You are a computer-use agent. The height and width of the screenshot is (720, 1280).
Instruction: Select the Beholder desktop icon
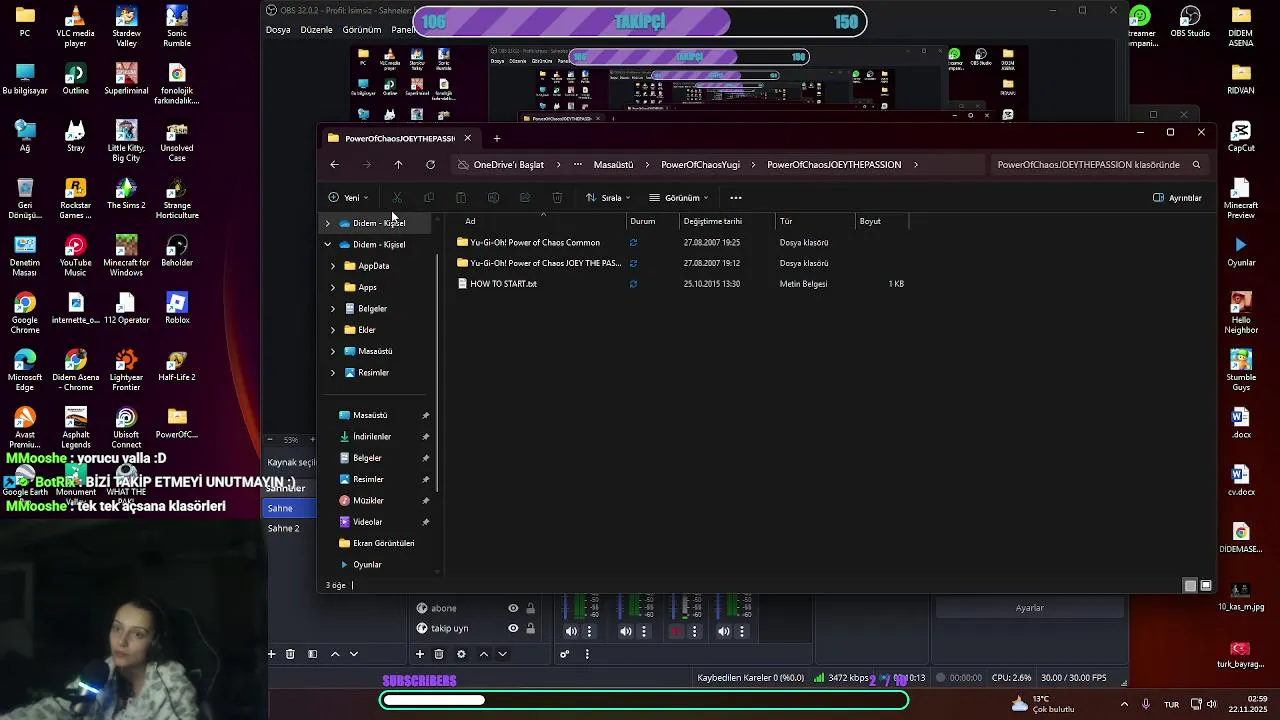[177, 251]
